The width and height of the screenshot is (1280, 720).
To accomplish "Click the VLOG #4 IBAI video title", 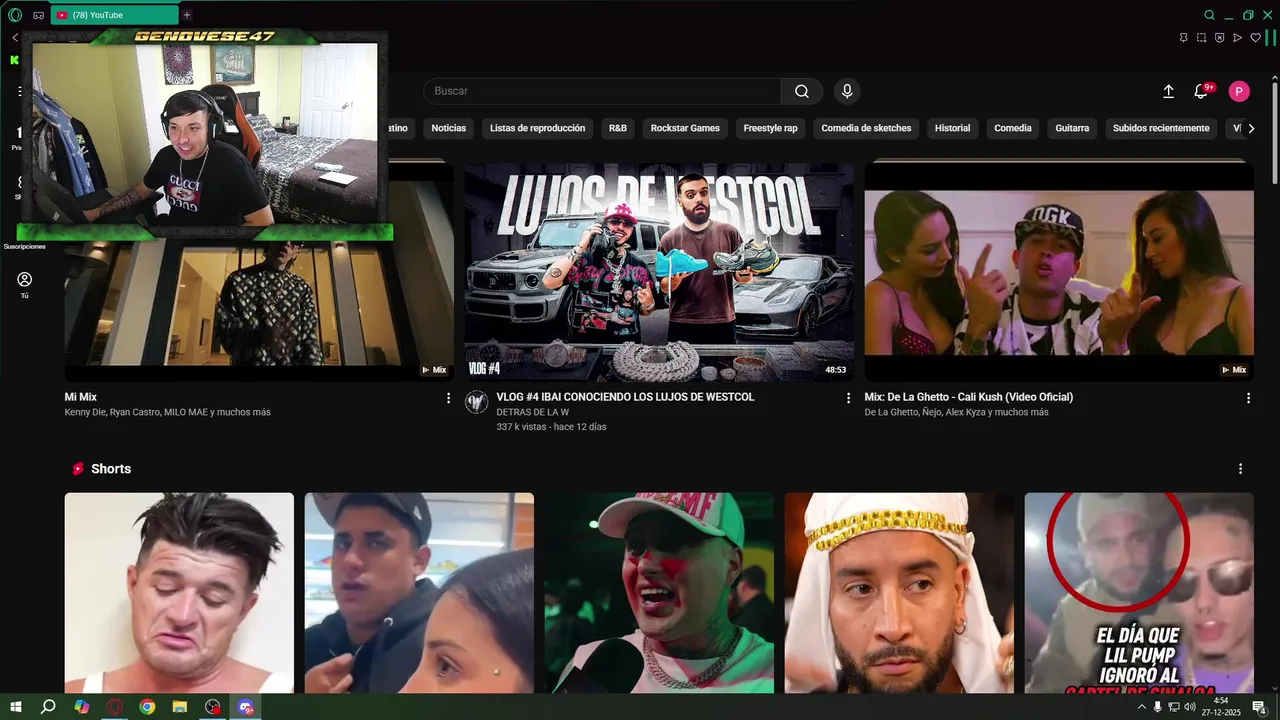I will point(625,397).
